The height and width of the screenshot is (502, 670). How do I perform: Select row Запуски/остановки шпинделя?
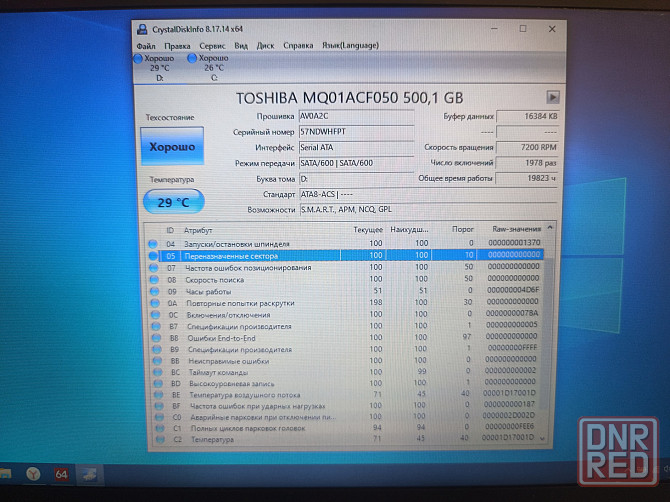pos(345,244)
